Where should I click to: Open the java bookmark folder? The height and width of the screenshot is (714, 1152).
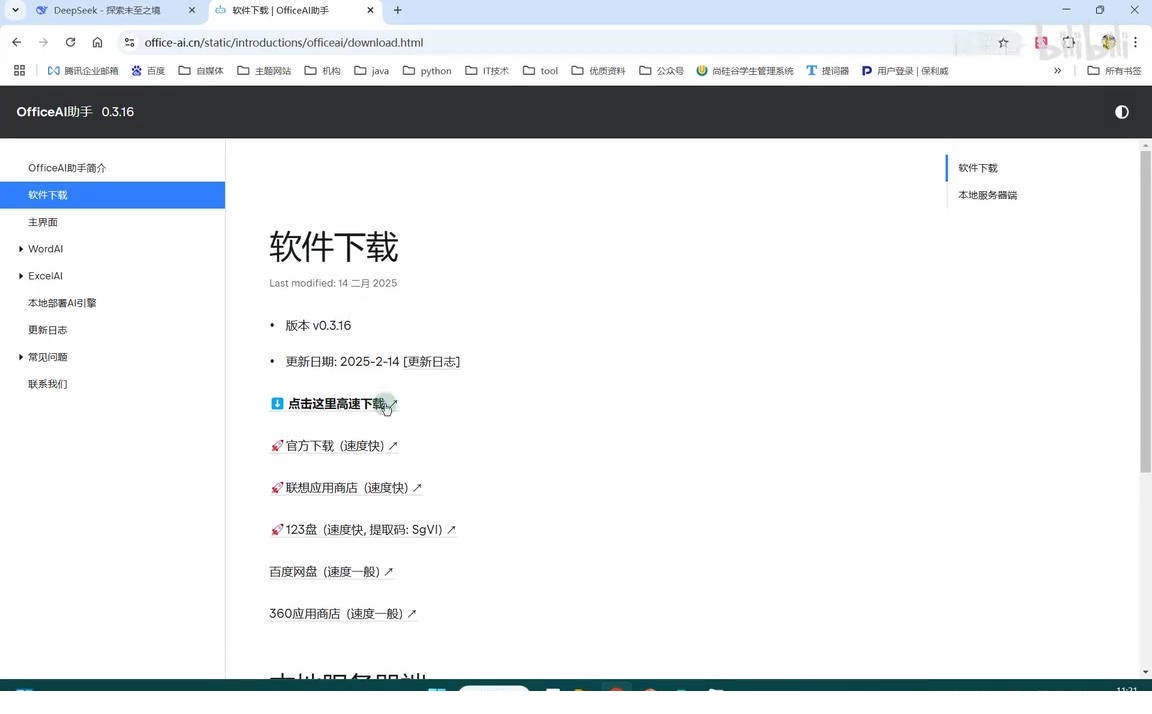[x=371, y=71]
